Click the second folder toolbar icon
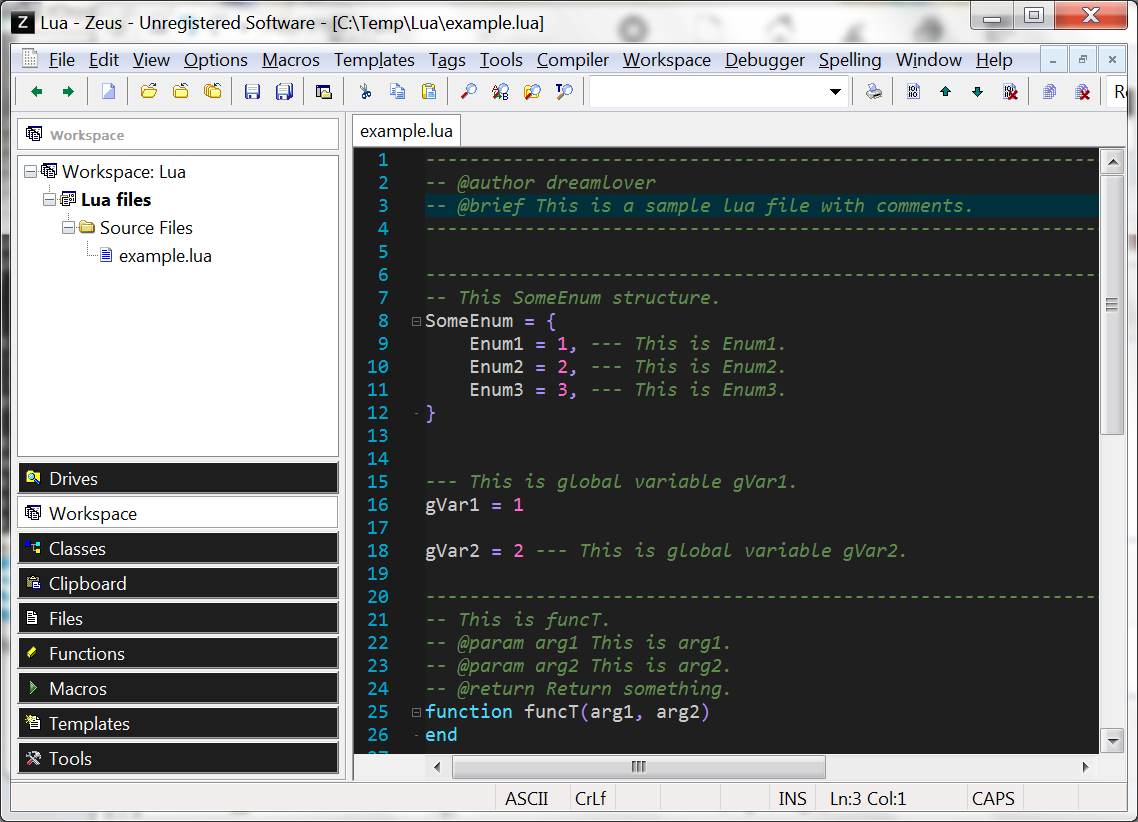Screen dimensions: 1138x822 (181, 91)
